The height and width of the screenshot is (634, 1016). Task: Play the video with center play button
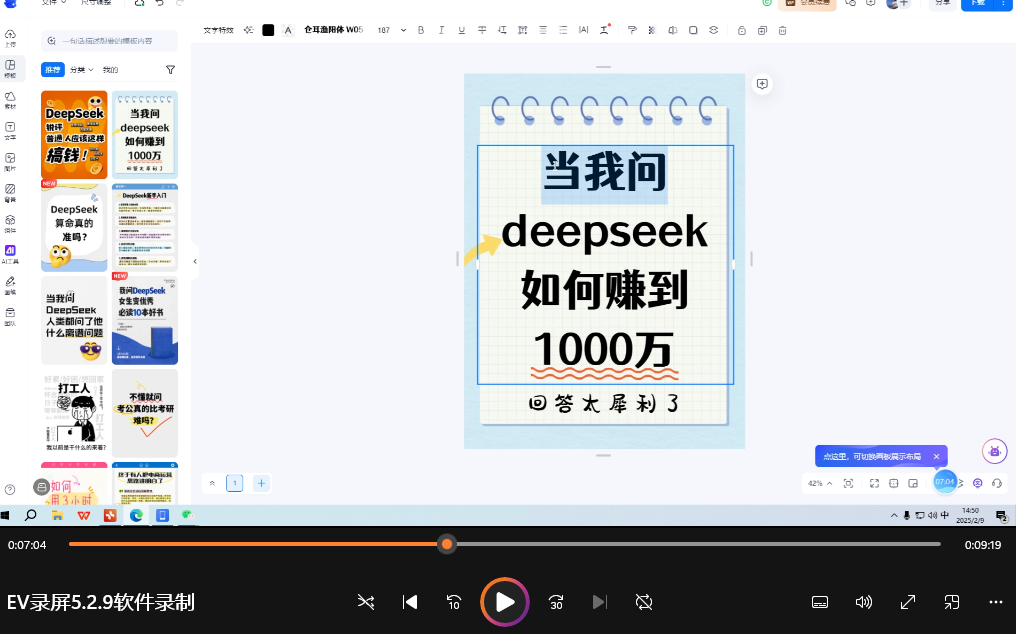tap(505, 602)
